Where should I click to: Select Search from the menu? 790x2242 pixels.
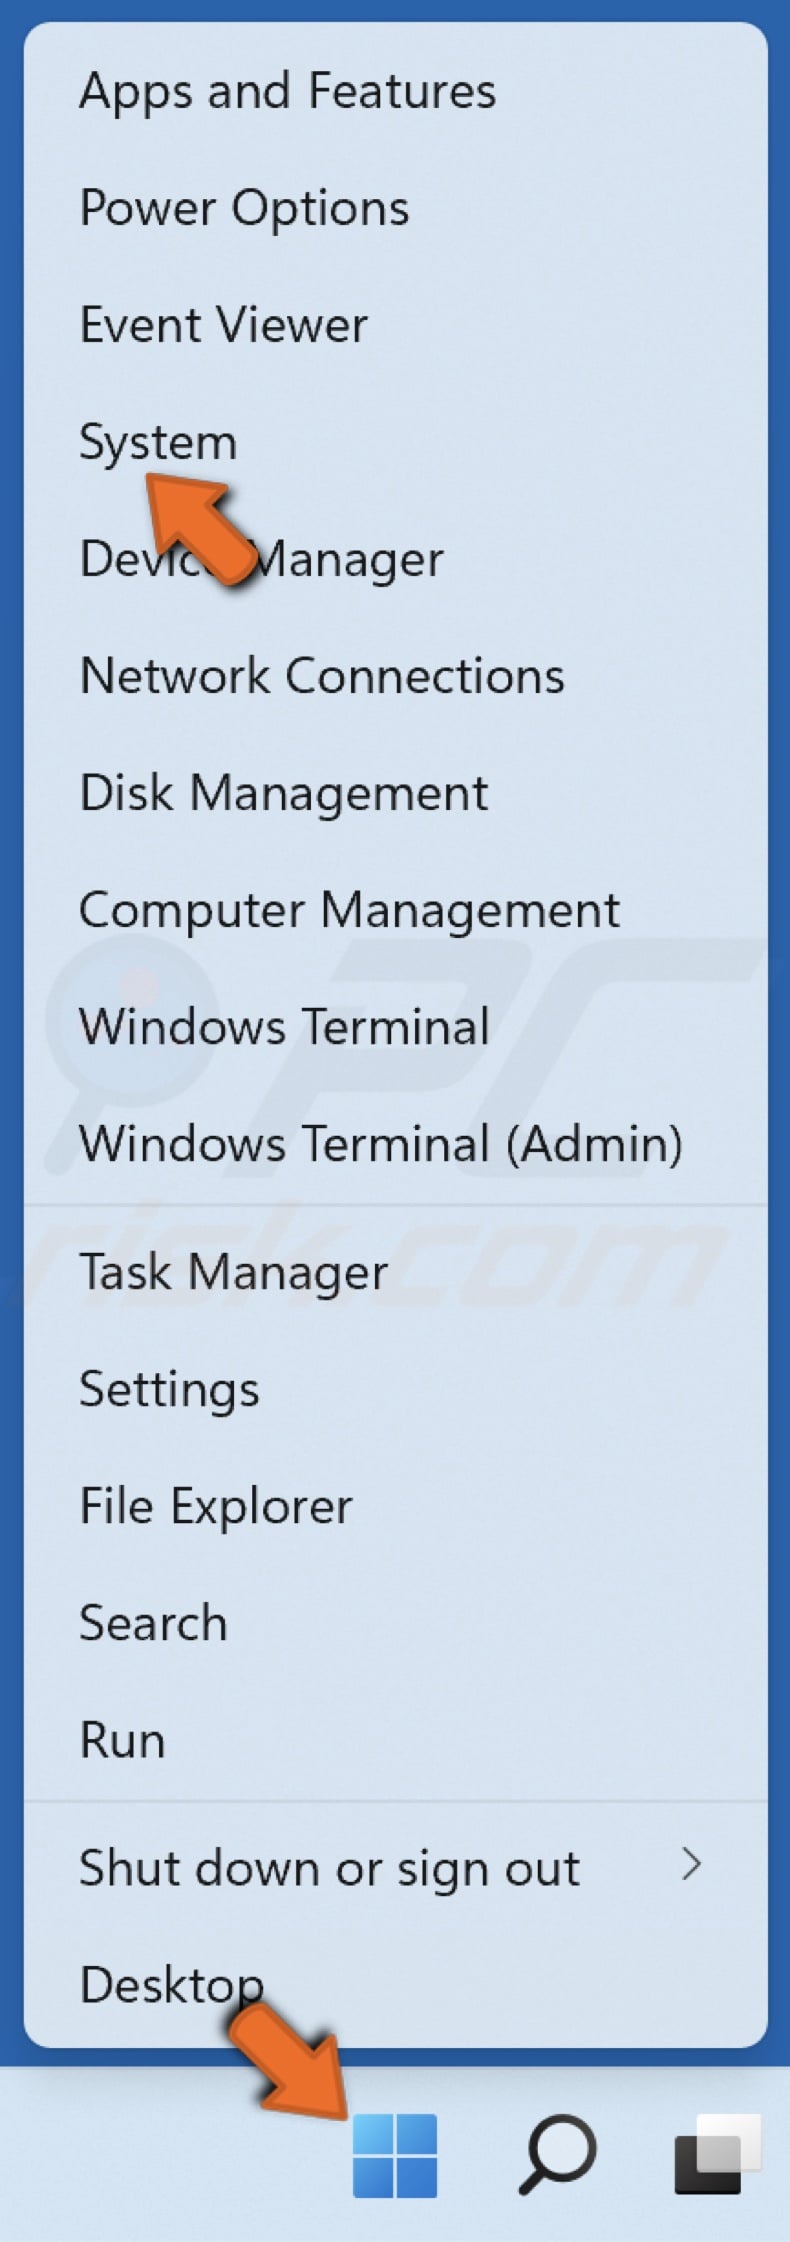click(152, 1622)
